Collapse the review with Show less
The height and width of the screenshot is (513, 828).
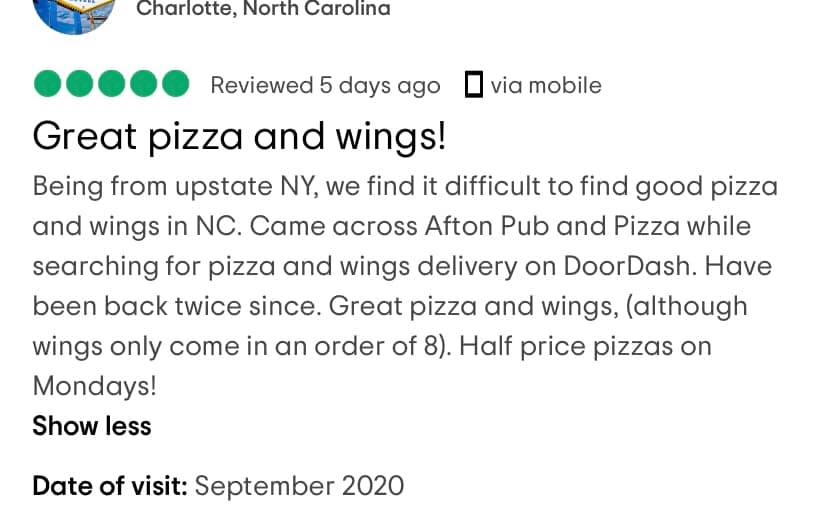tap(92, 426)
